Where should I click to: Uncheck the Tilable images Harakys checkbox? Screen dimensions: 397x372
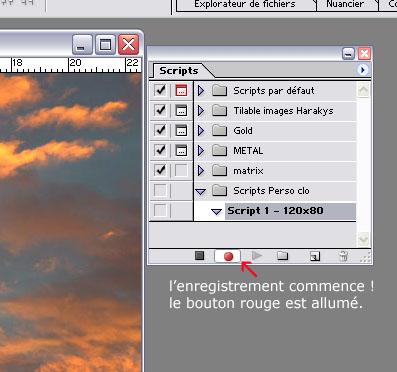point(161,110)
